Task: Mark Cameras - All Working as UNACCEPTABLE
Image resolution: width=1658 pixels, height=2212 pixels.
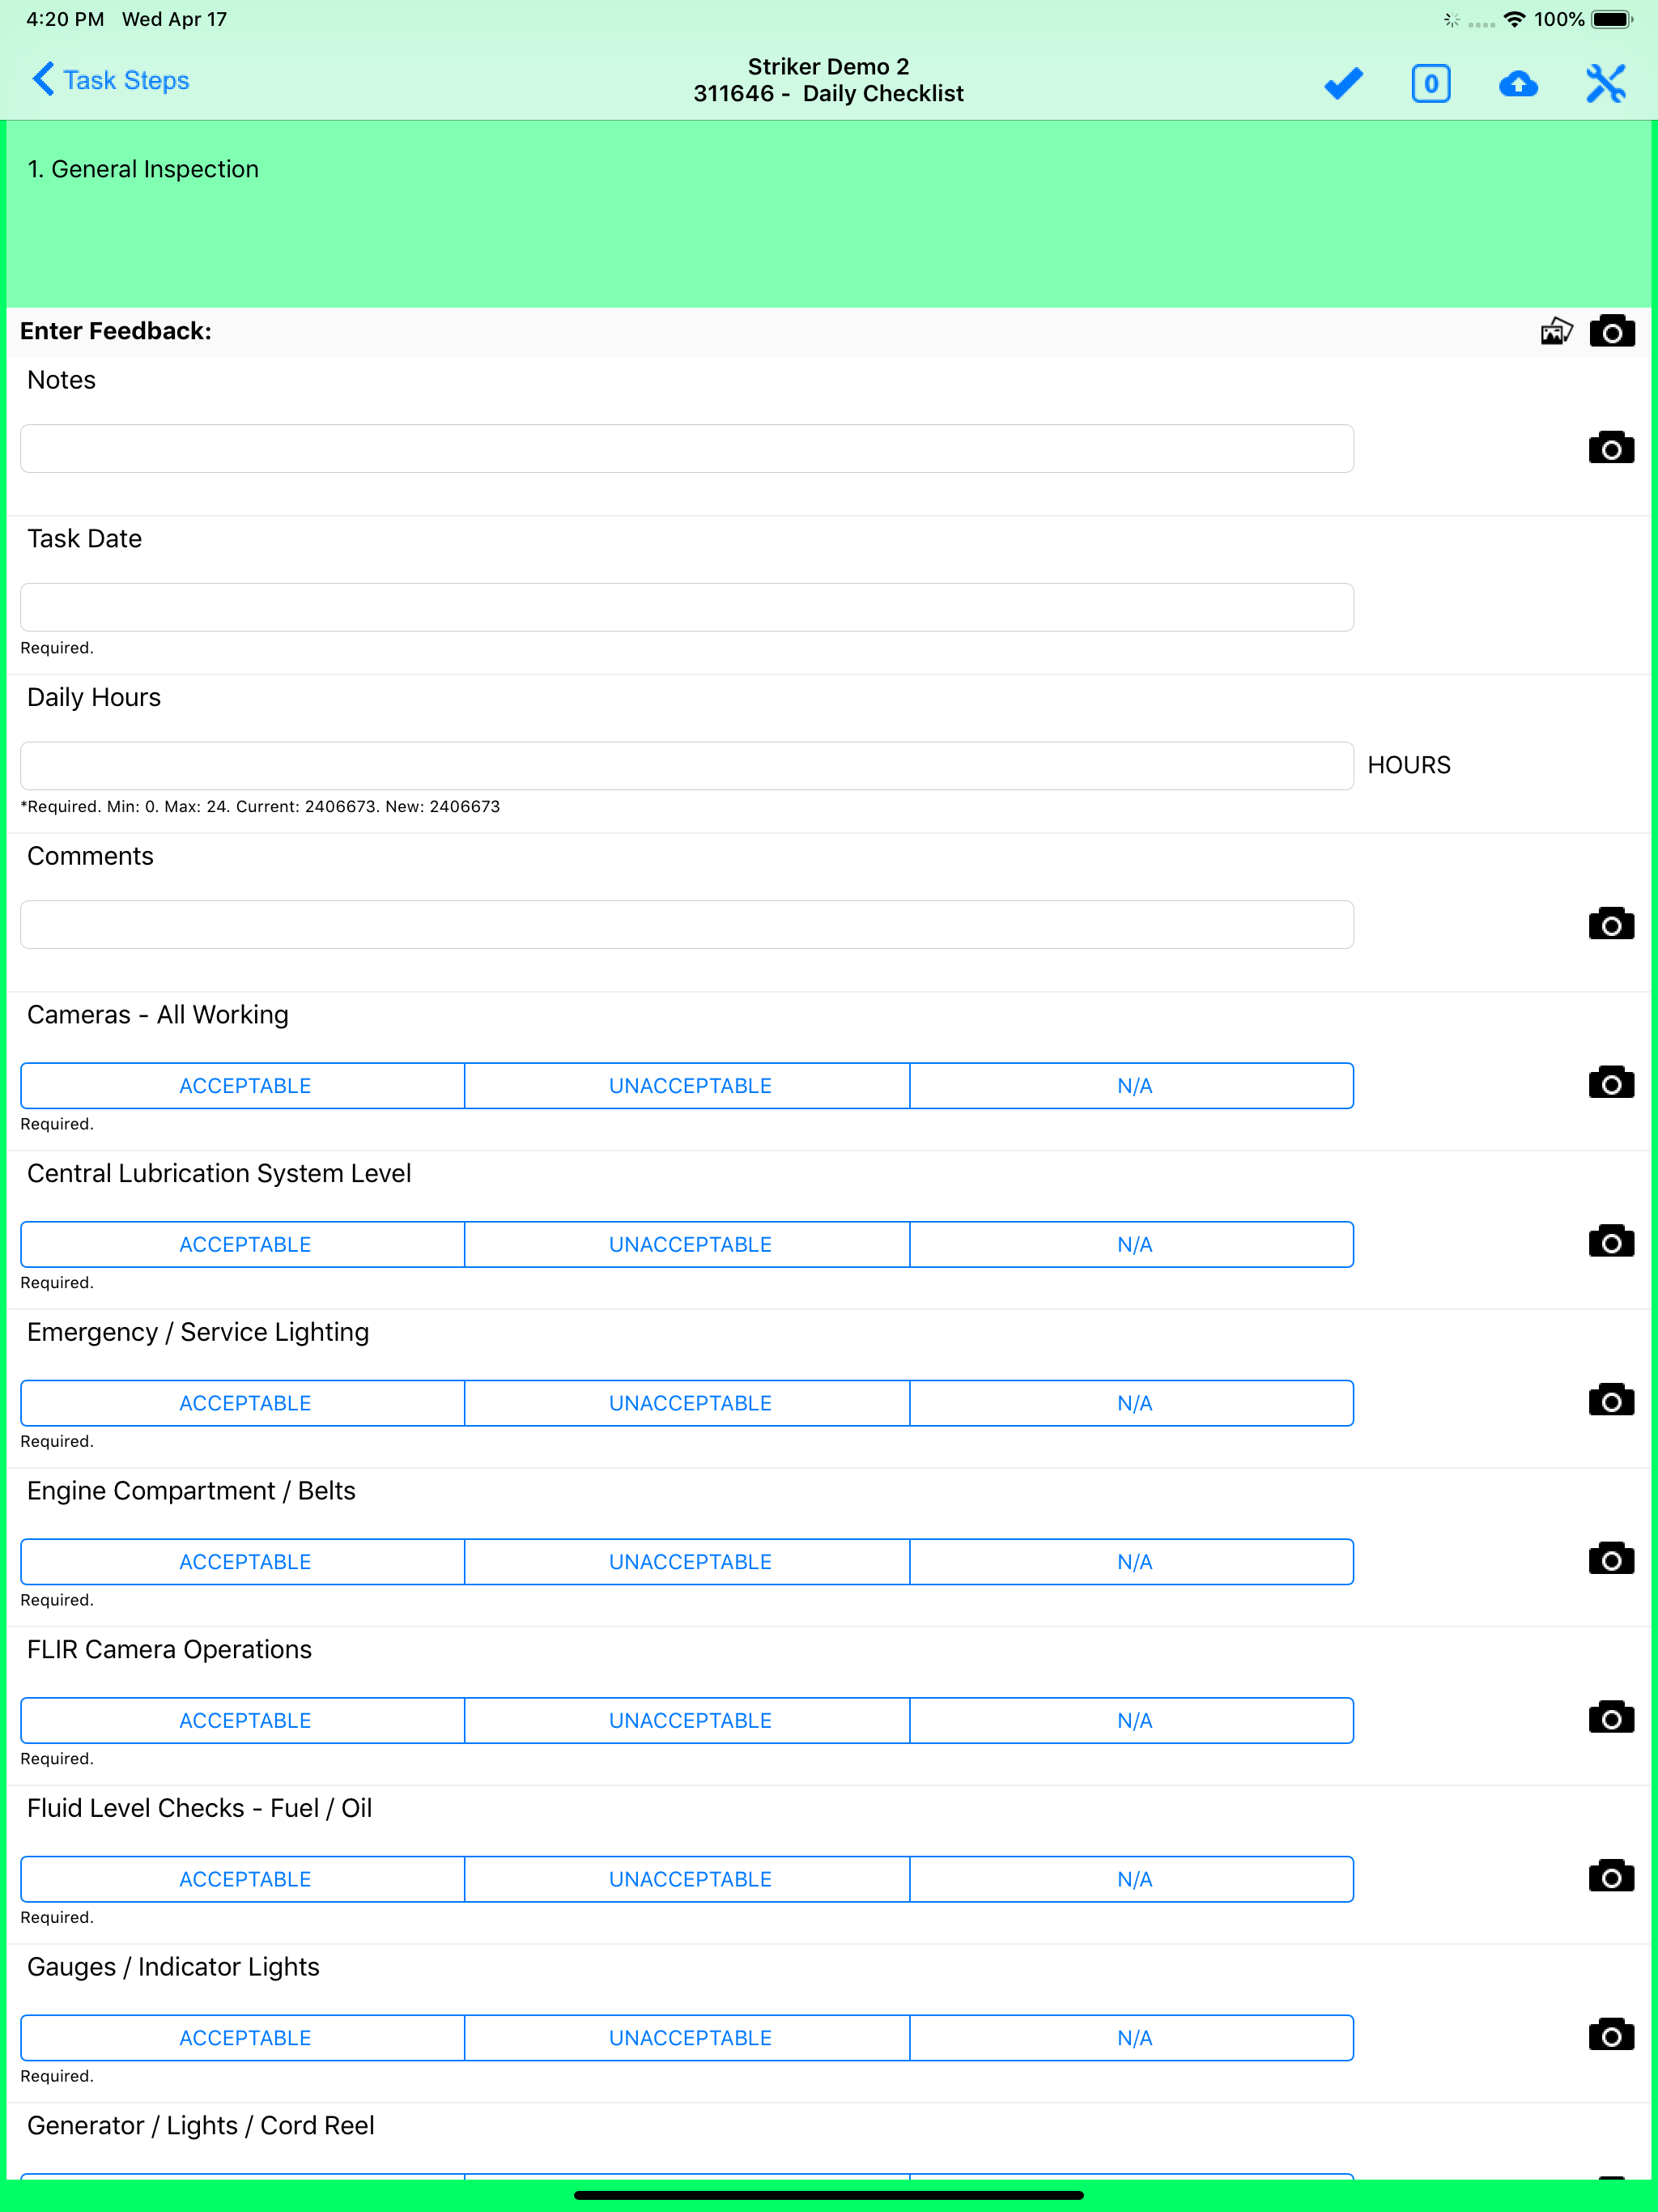Action: (x=688, y=1086)
